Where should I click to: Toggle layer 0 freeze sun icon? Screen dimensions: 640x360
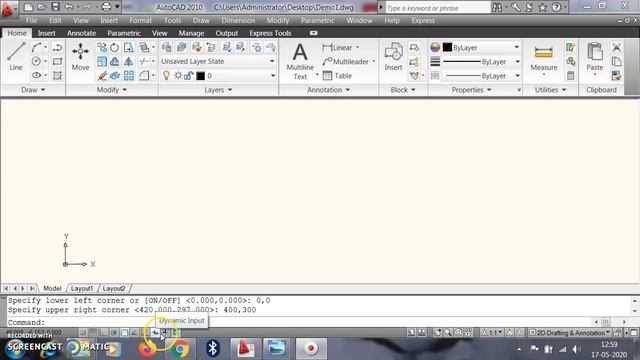(x=178, y=76)
